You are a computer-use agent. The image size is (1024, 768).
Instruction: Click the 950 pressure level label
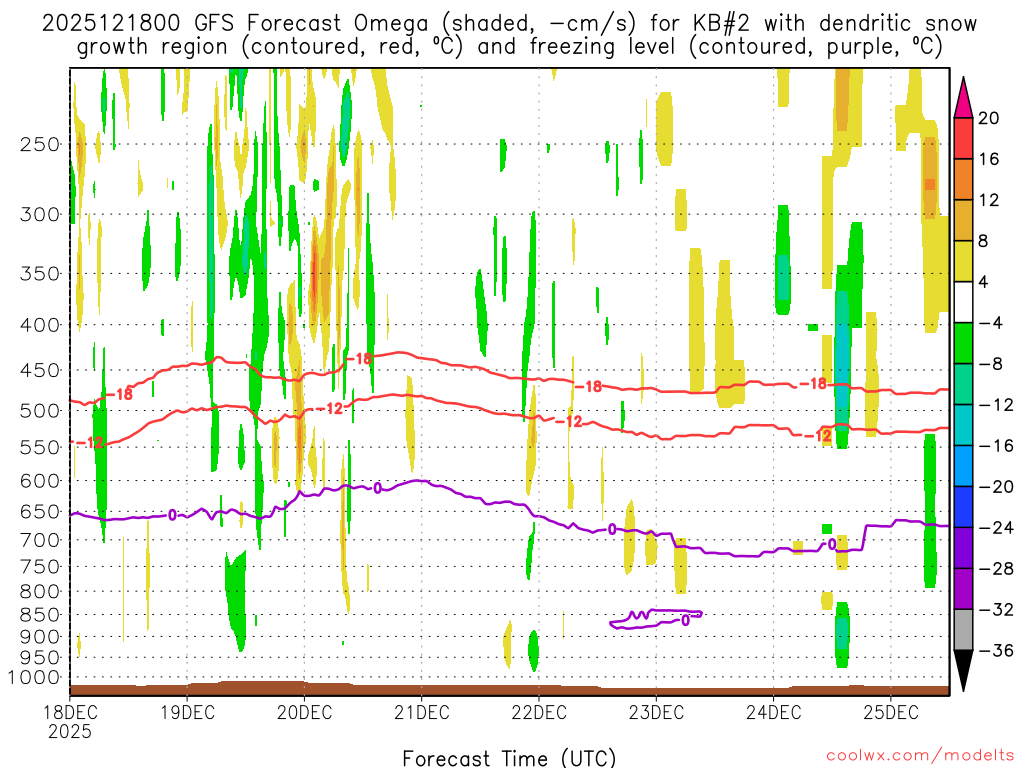[40, 658]
